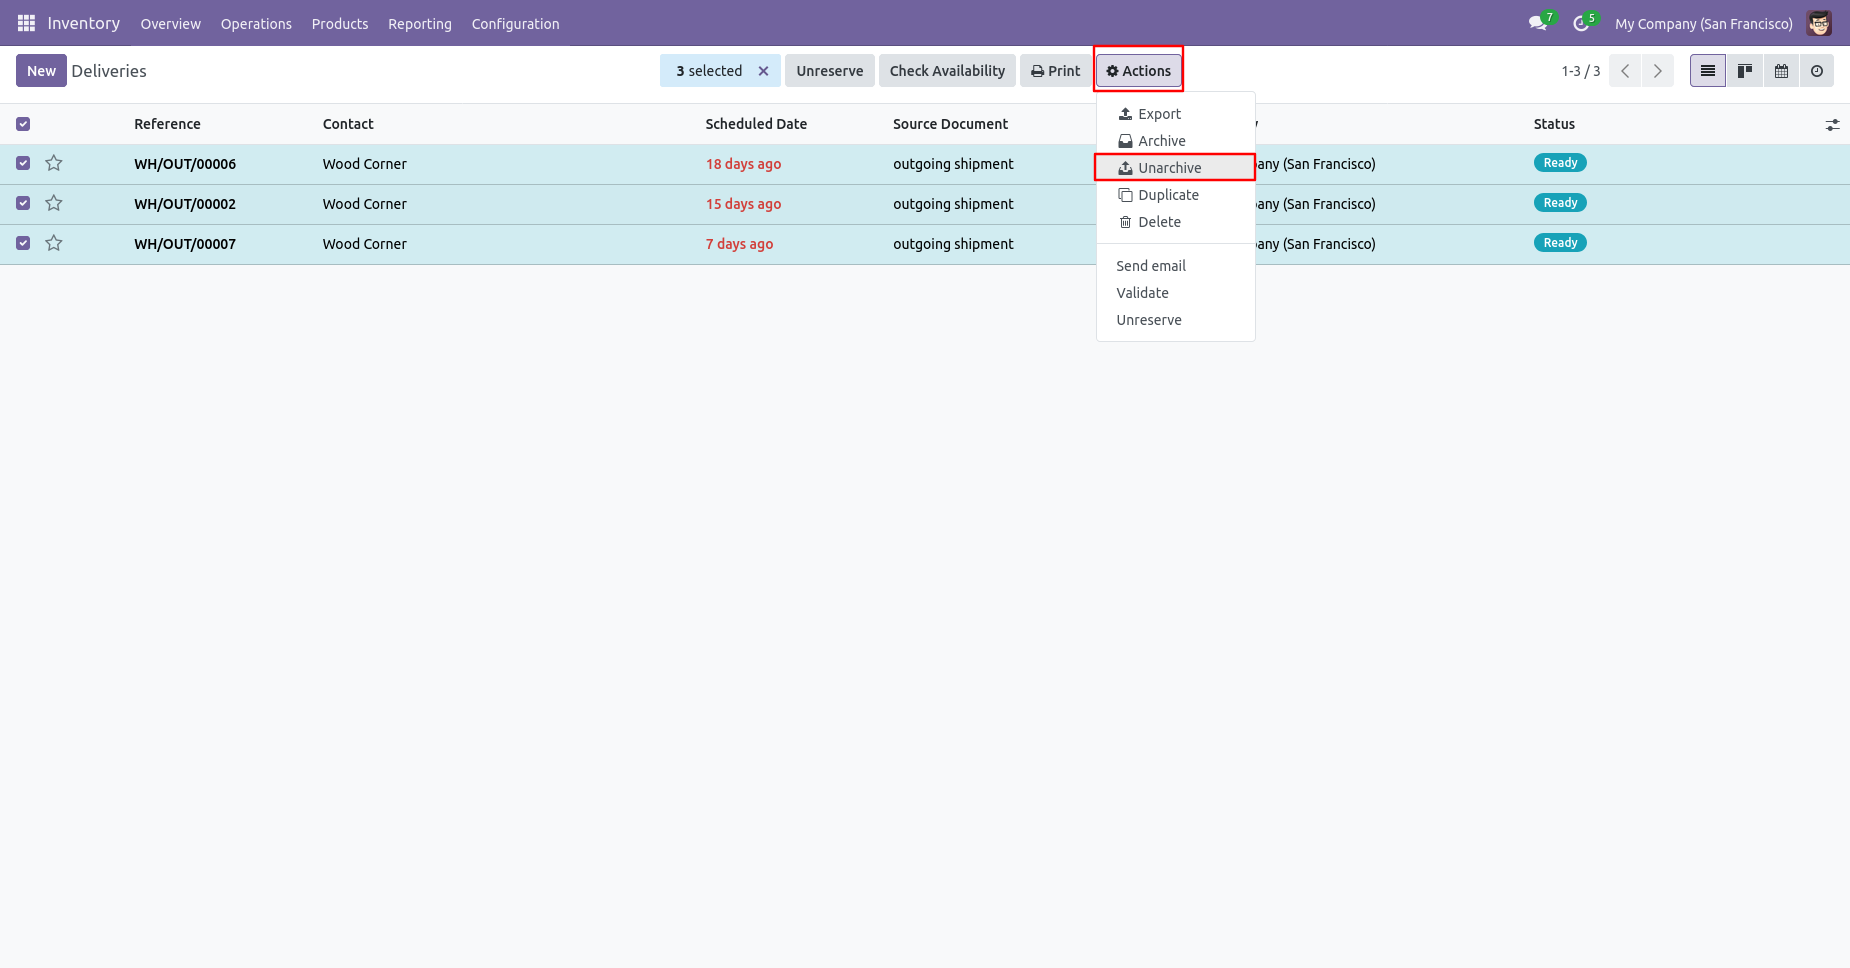Open delivery WH/OUT/00006
The image size is (1850, 968).
tap(185, 164)
